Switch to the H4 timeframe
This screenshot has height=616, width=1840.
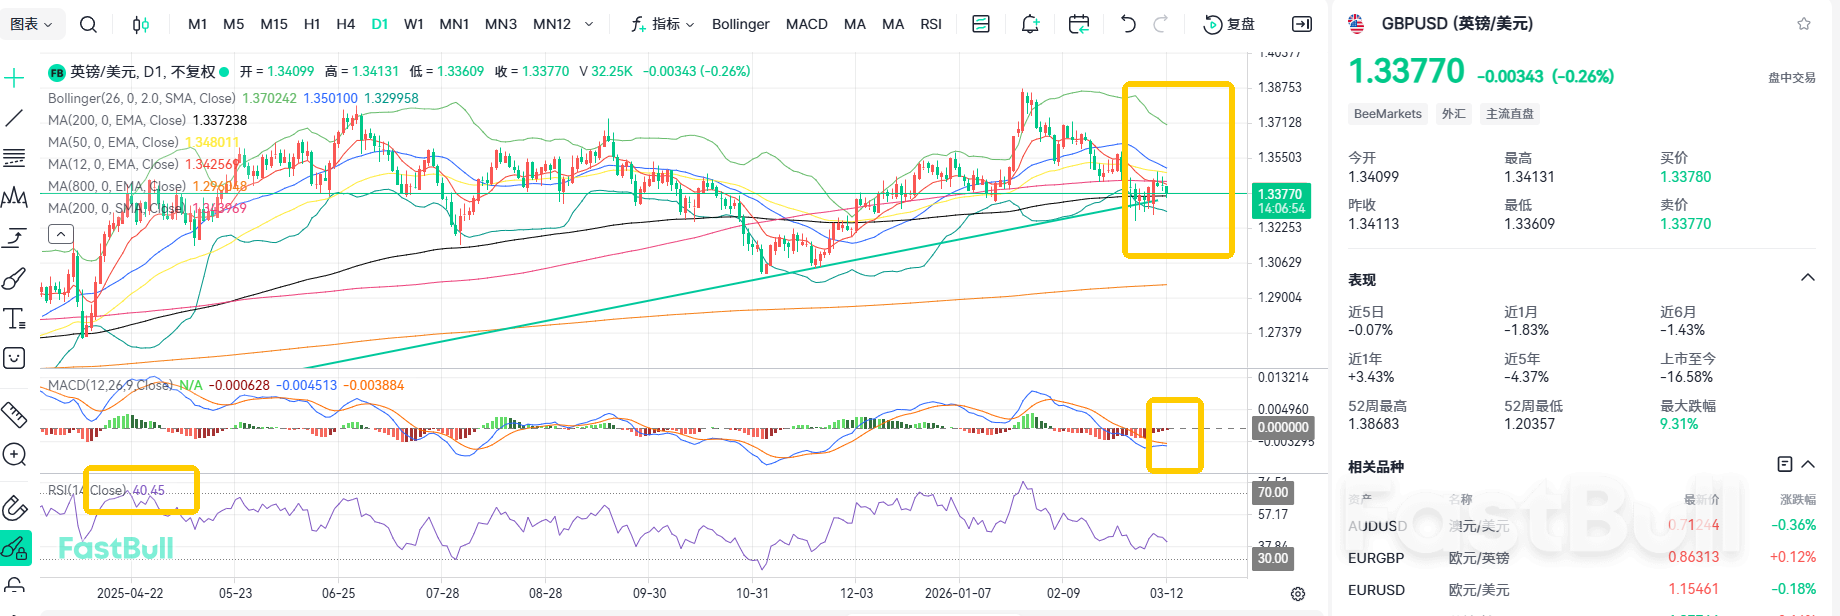coord(345,24)
